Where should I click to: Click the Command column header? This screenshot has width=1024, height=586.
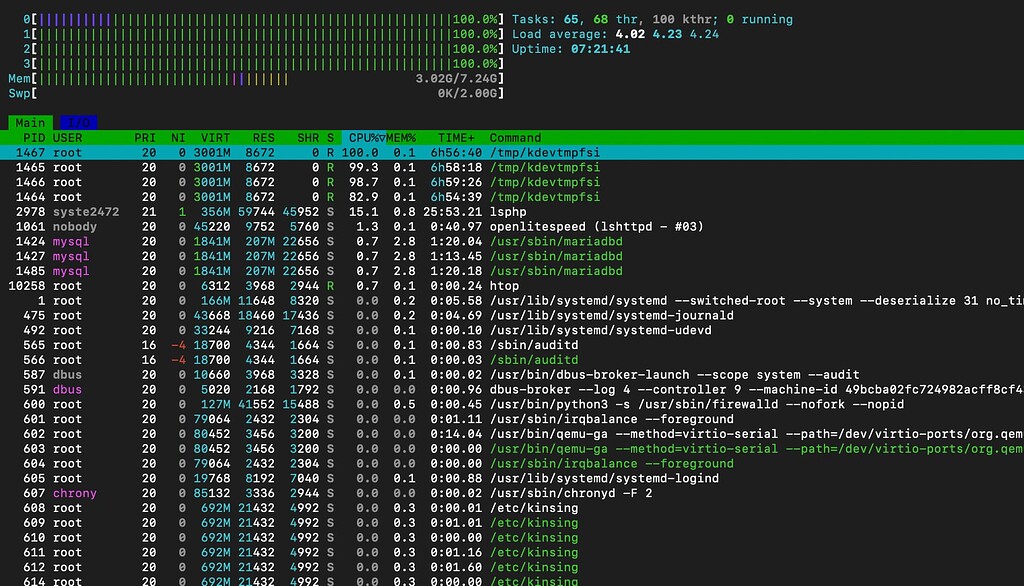pos(515,138)
